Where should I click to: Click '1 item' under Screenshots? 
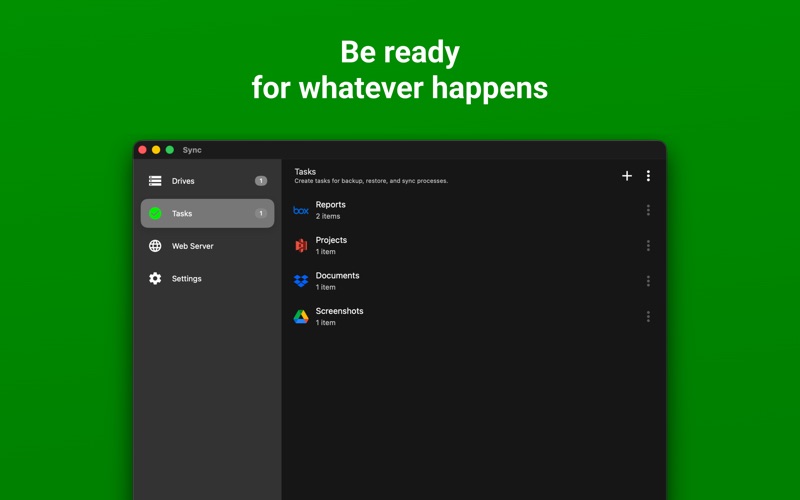pos(326,322)
